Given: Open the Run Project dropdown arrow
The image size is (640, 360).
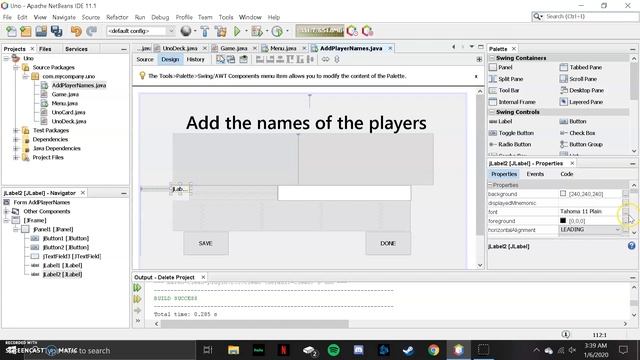Looking at the screenshot, I should coord(246,31).
